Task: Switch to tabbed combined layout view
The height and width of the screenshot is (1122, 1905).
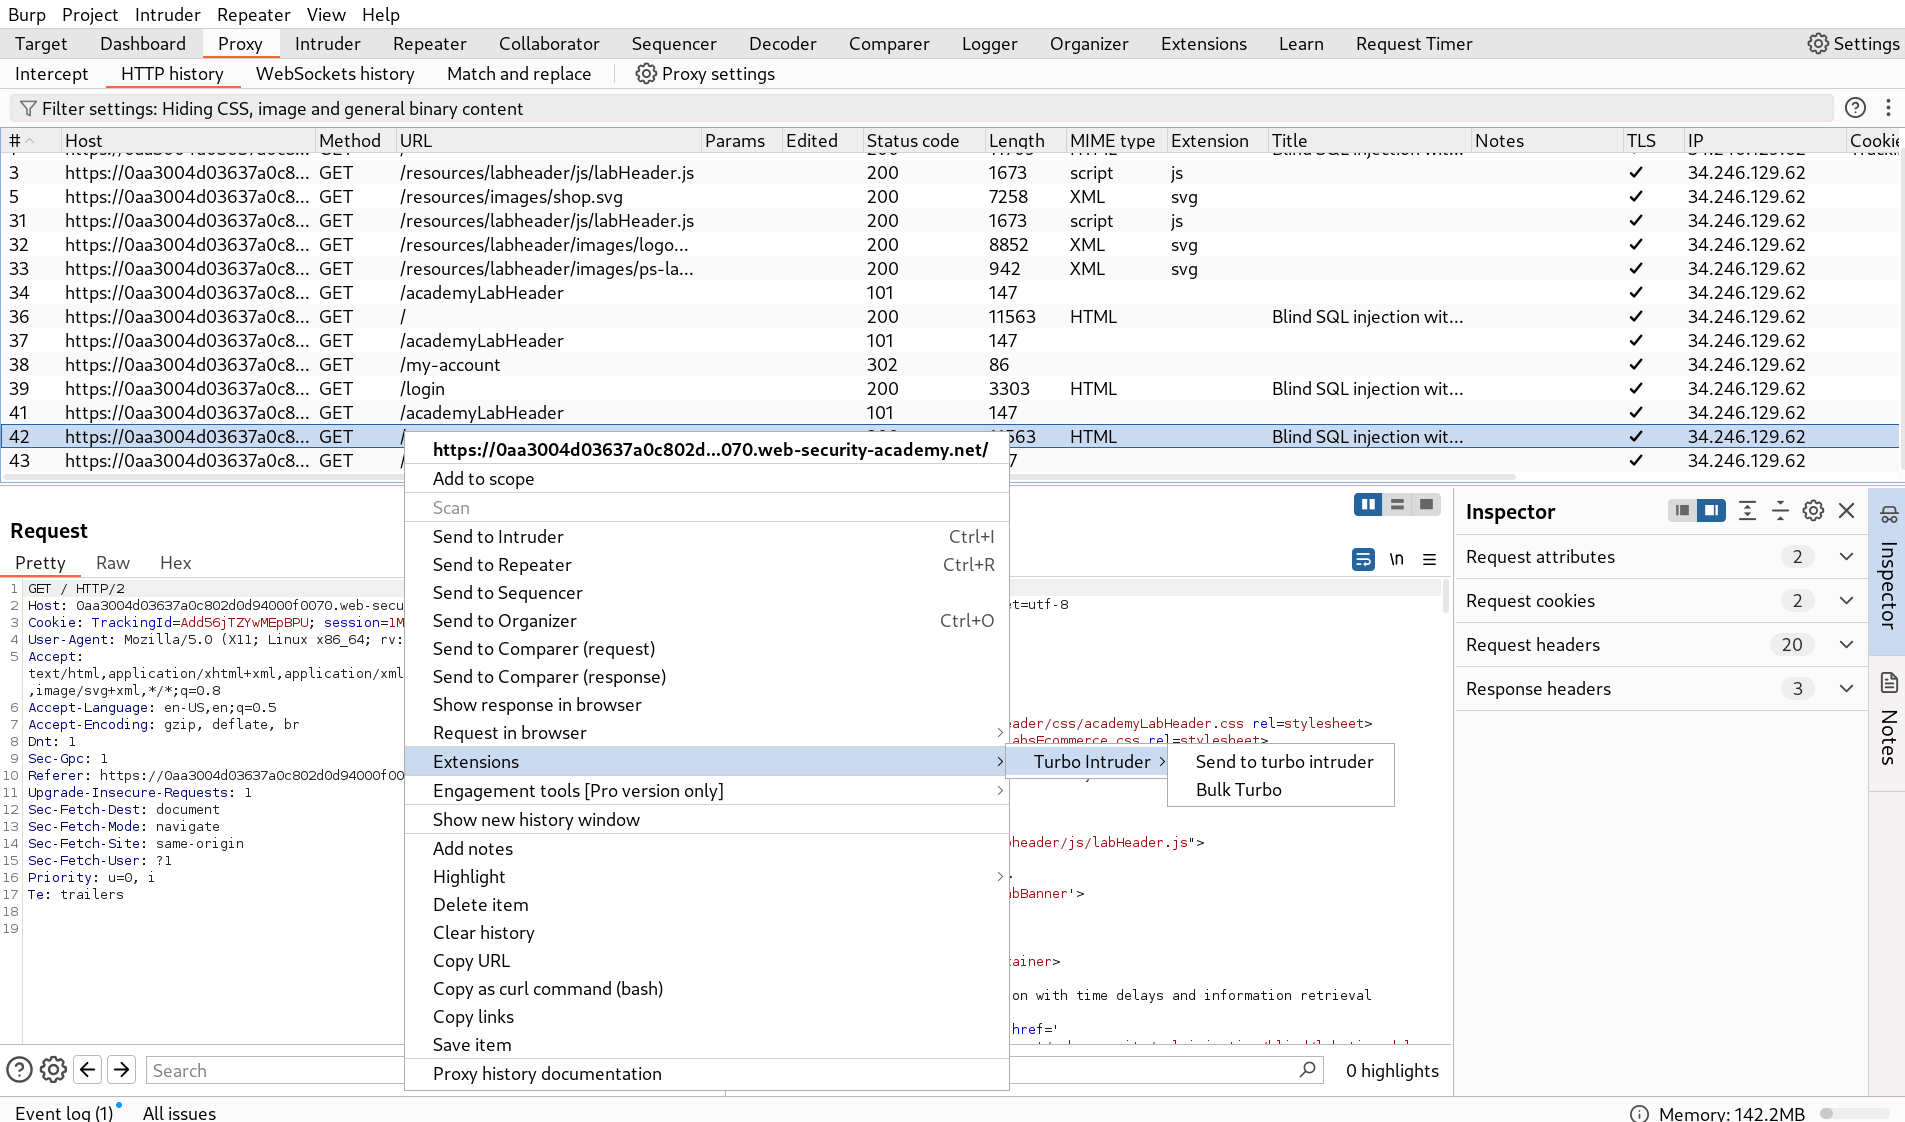Action: point(1426,504)
